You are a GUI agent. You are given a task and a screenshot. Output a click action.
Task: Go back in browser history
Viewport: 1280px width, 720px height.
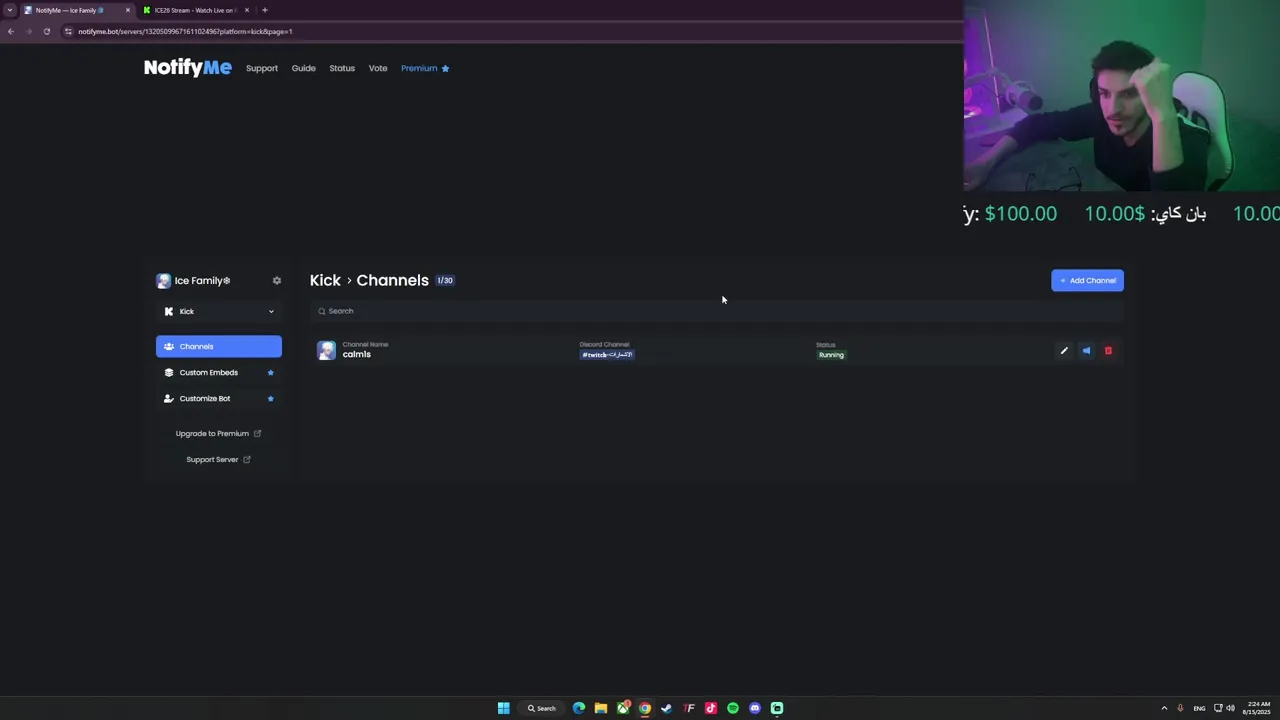10,31
